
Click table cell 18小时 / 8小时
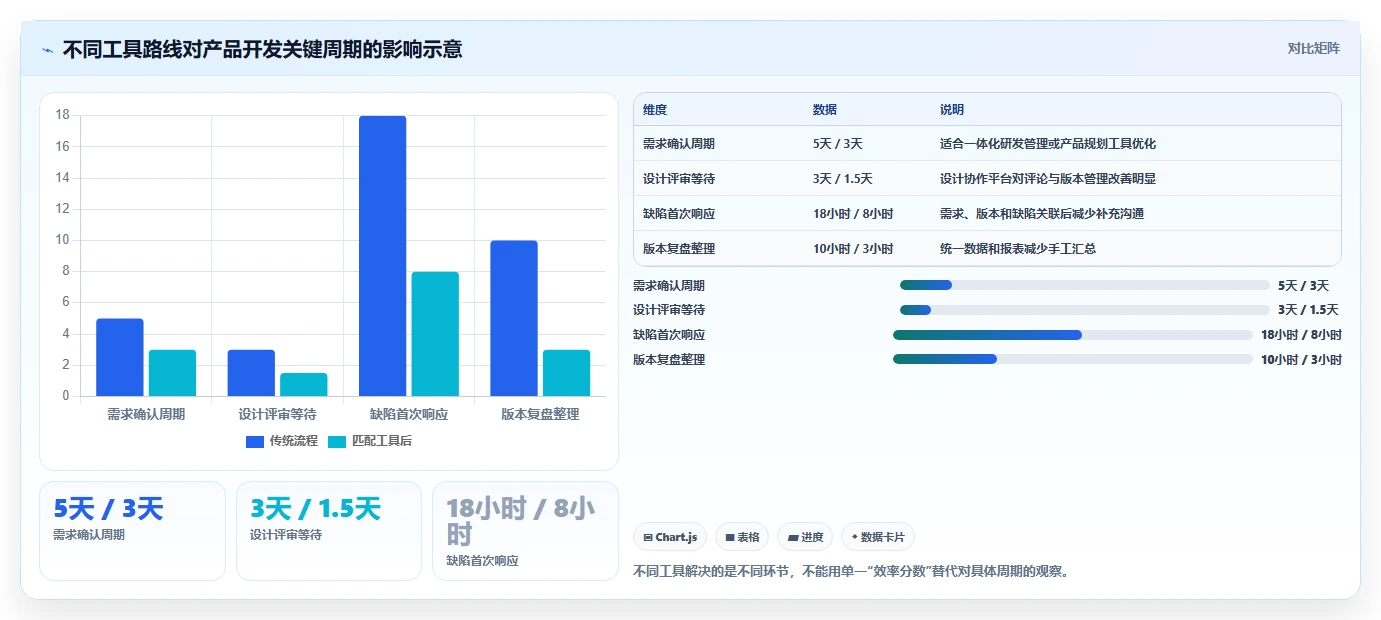[853, 214]
